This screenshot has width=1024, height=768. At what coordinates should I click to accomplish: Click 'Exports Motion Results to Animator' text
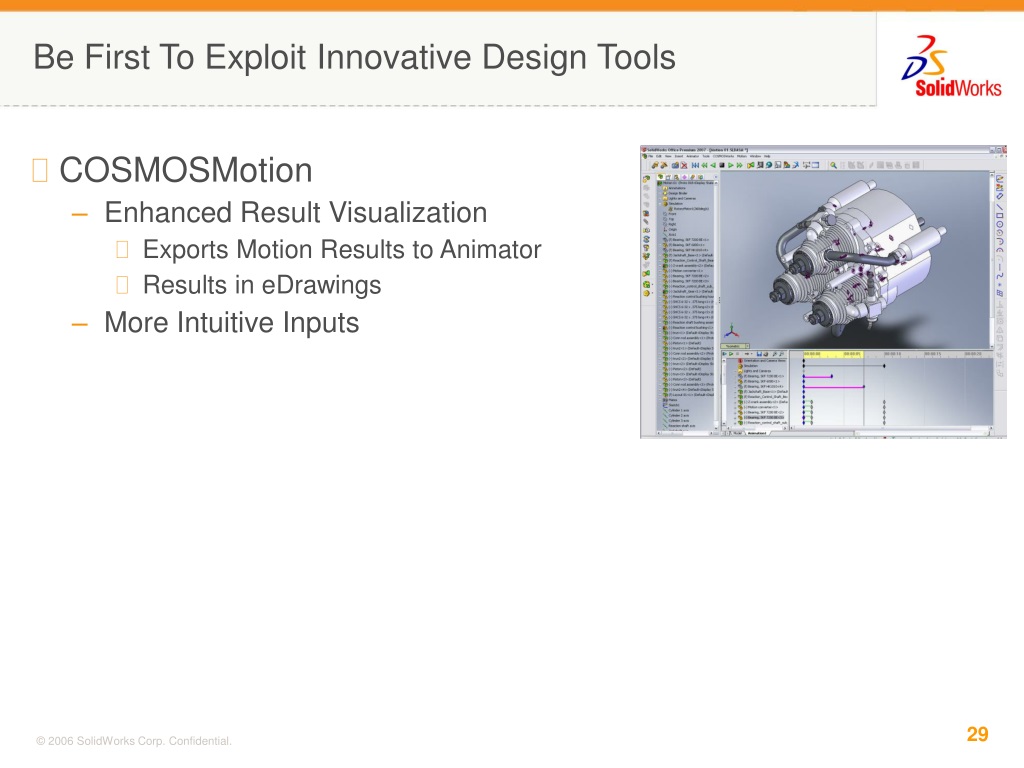342,249
